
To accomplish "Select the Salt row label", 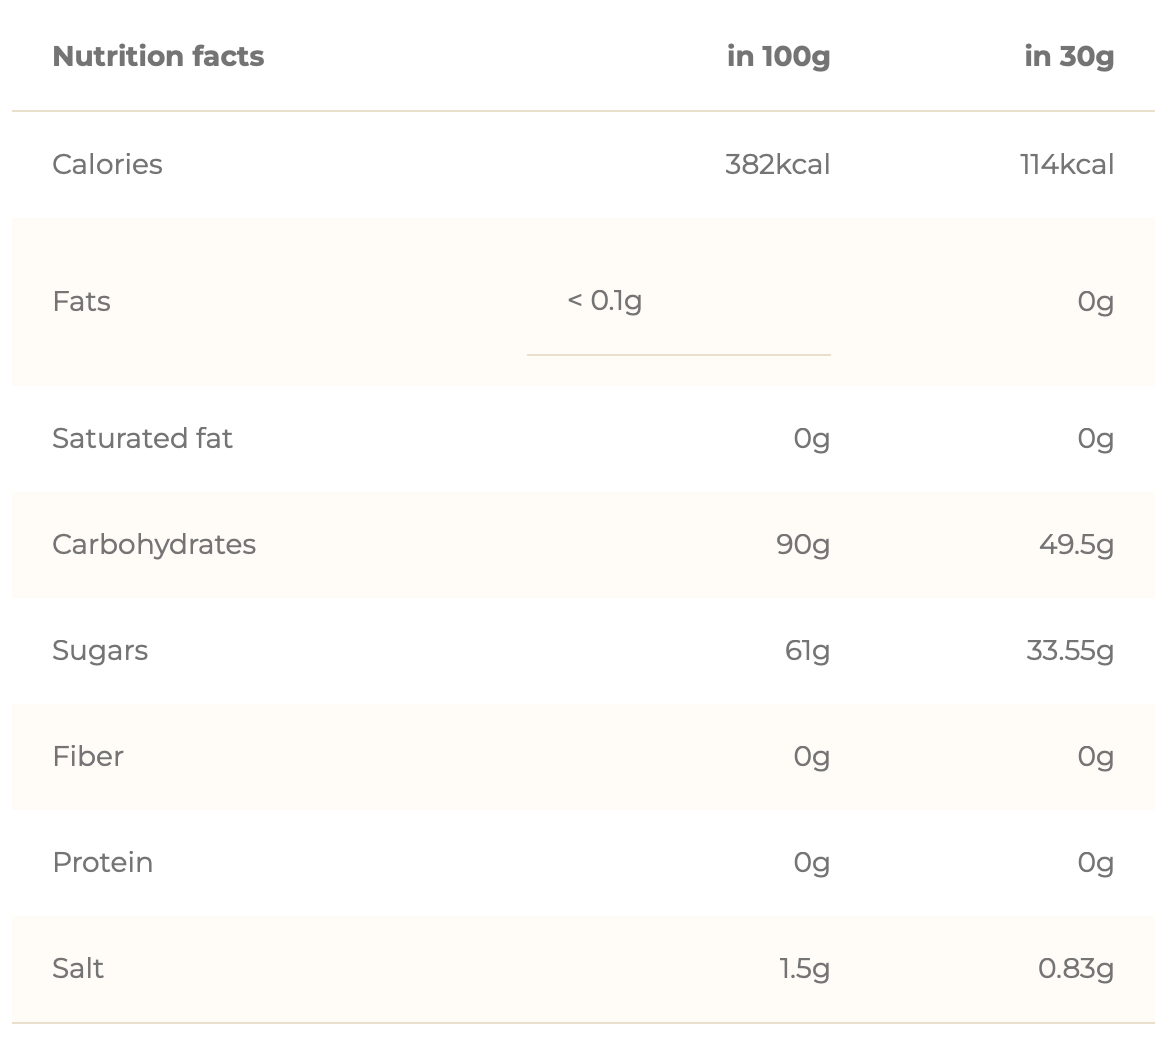I will pyautogui.click(x=78, y=968).
